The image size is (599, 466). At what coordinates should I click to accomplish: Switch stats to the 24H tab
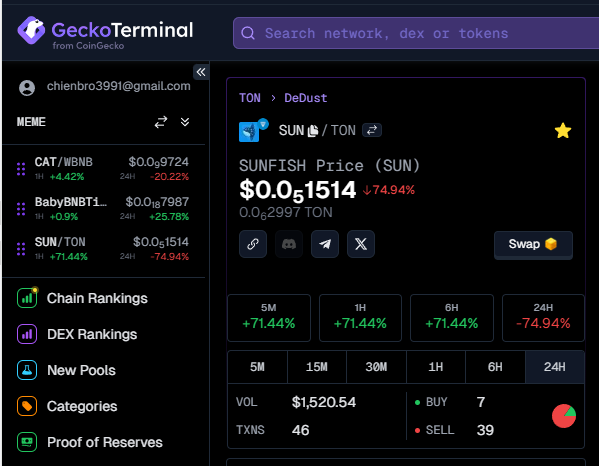555,367
